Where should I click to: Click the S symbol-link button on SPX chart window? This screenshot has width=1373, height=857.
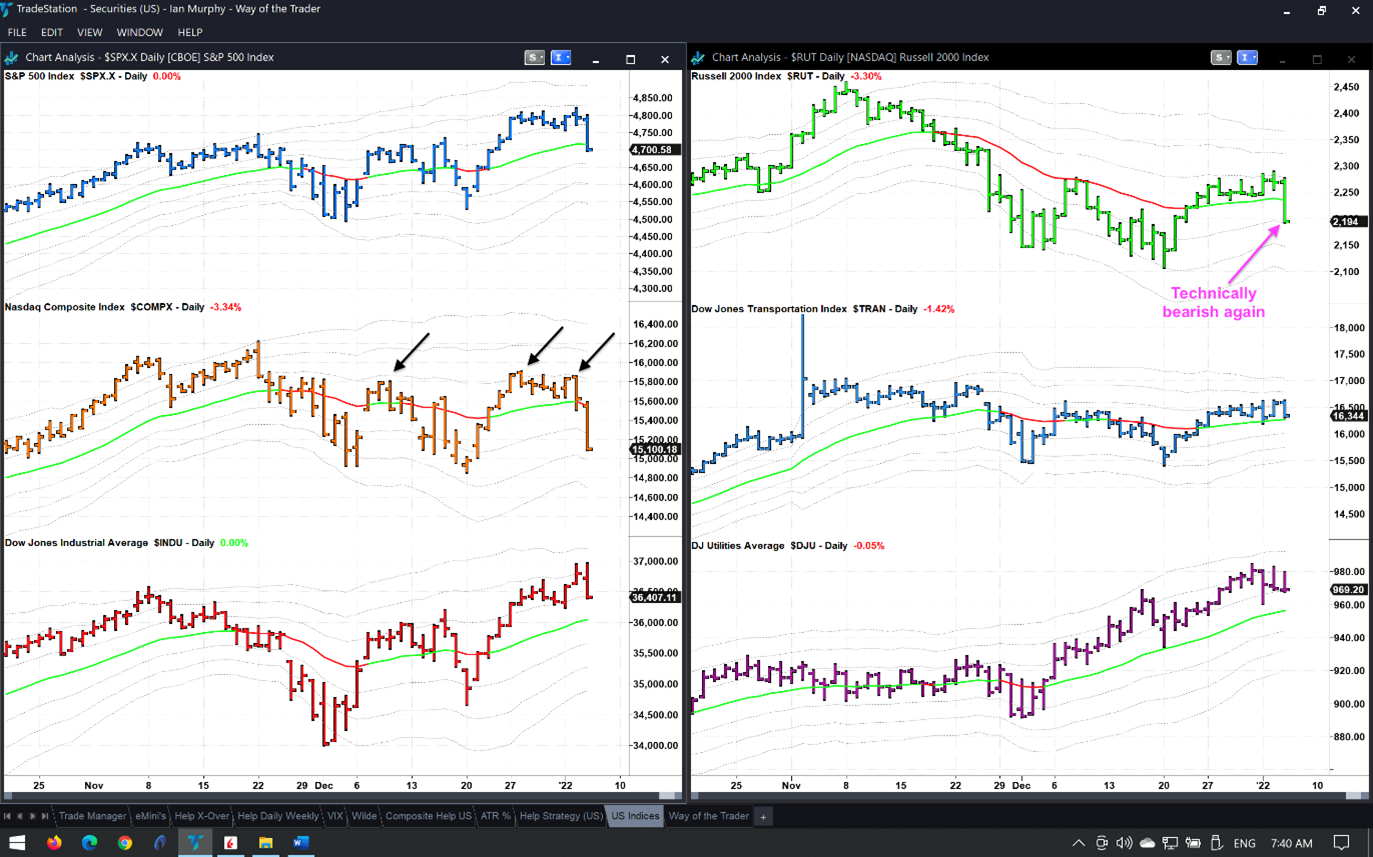[x=536, y=58]
